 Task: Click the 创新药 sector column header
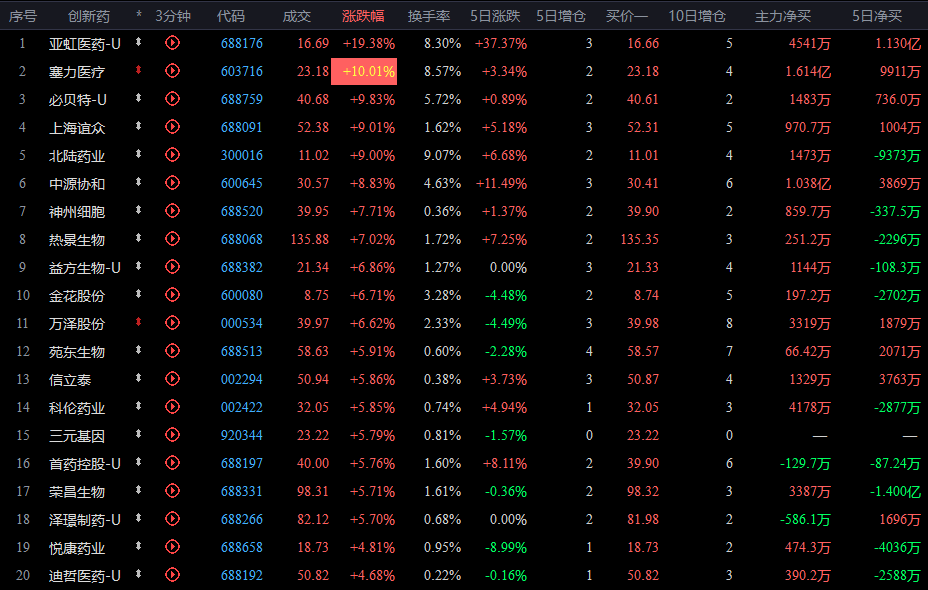89,16
